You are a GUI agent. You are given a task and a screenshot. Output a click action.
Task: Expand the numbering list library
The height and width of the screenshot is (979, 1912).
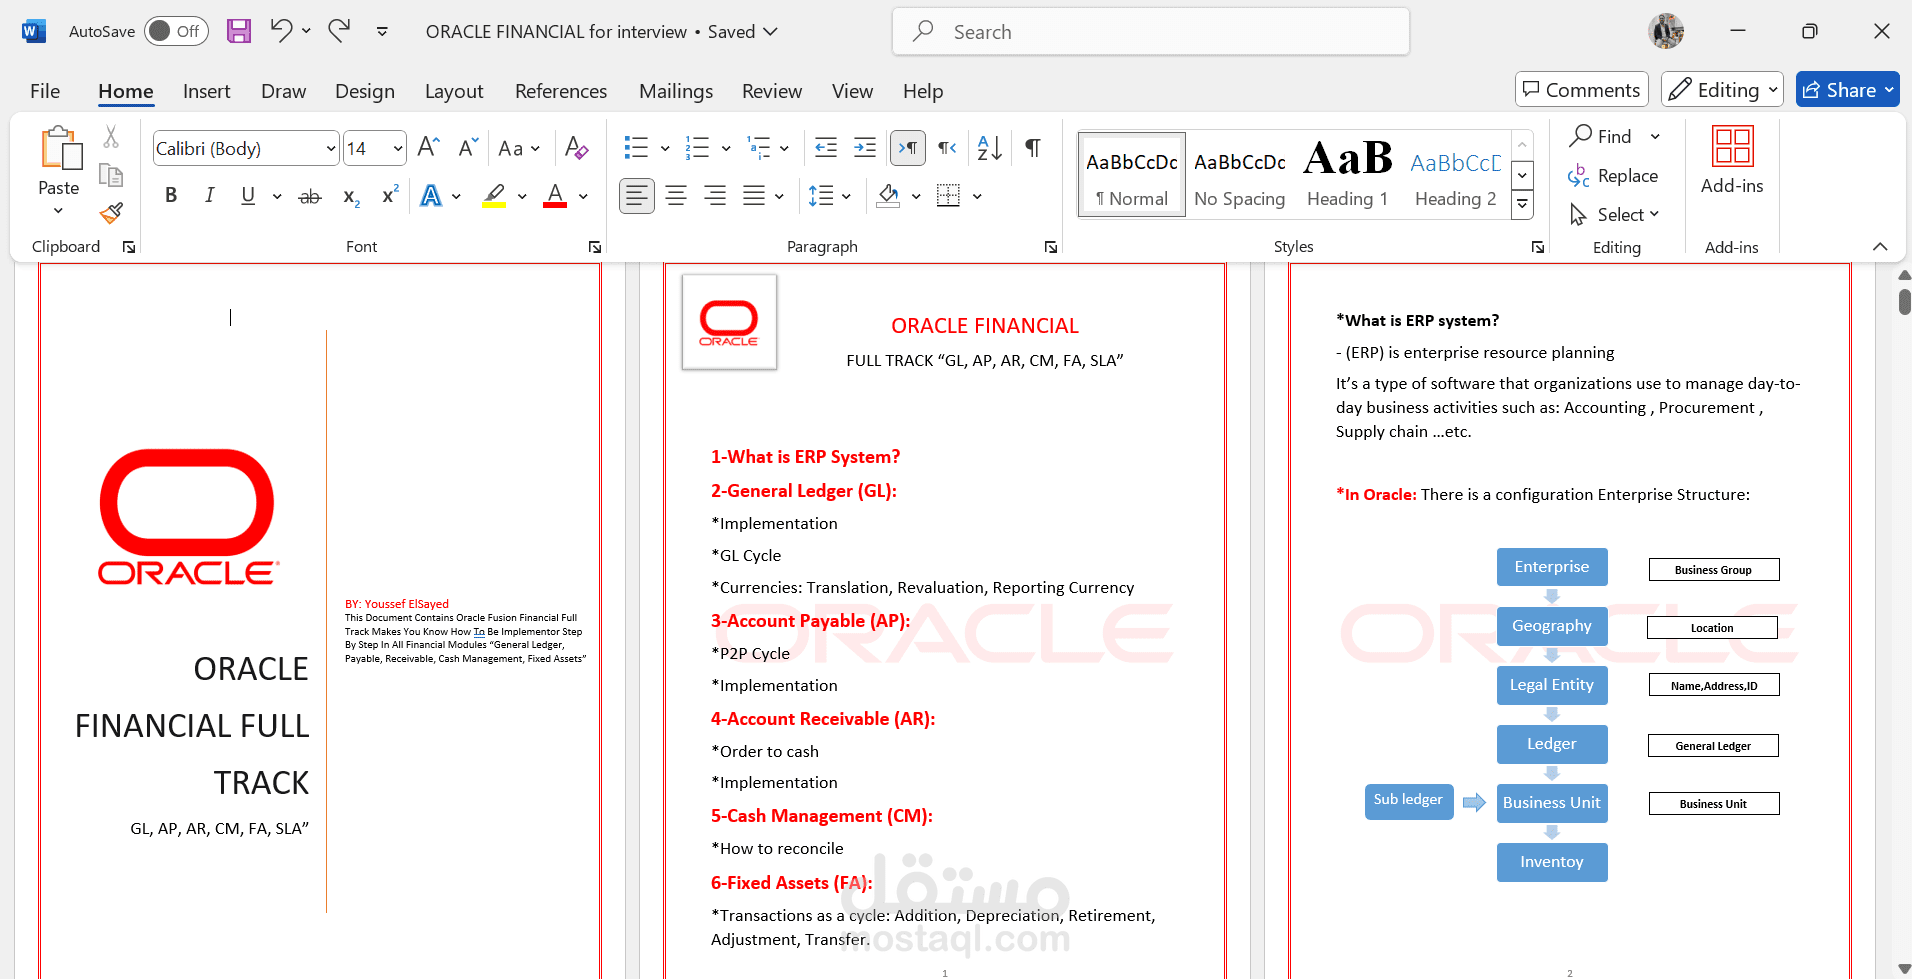726,149
